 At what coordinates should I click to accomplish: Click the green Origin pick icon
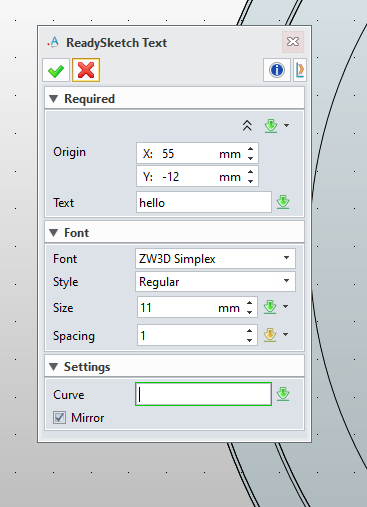tap(271, 126)
